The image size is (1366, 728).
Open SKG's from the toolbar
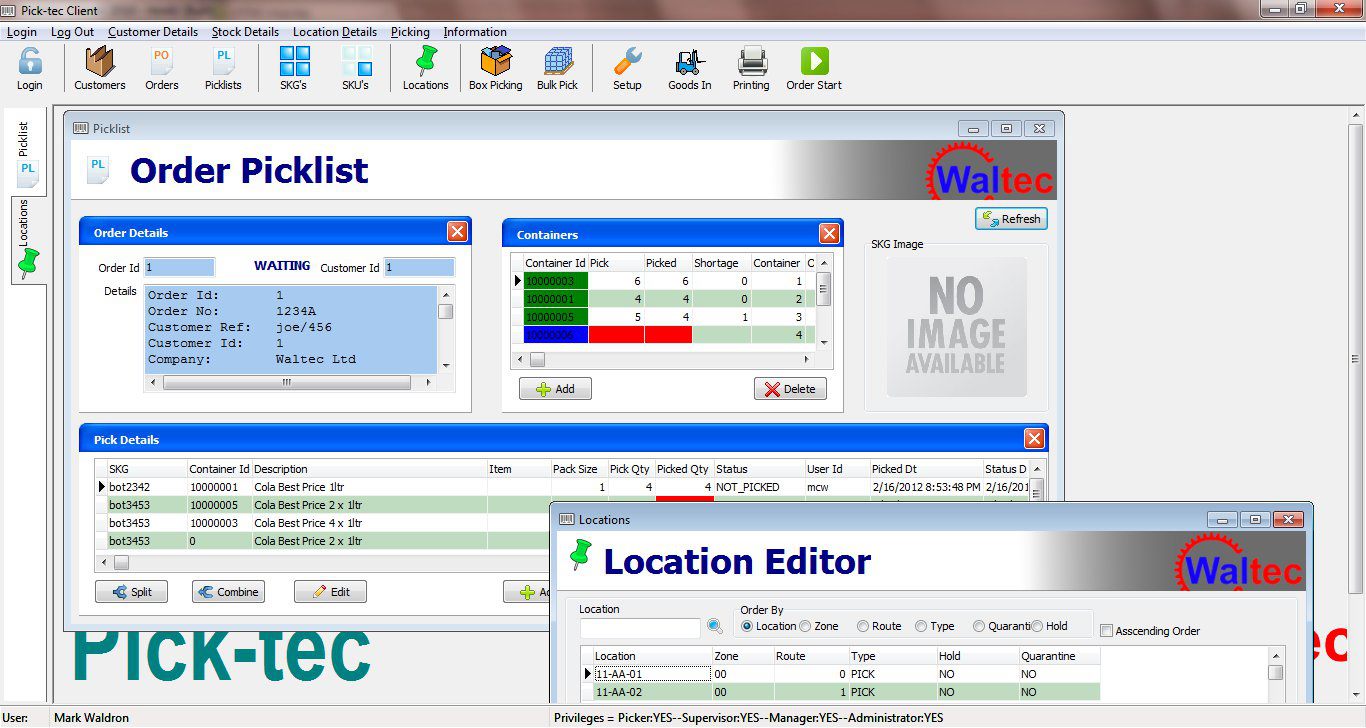(x=293, y=68)
